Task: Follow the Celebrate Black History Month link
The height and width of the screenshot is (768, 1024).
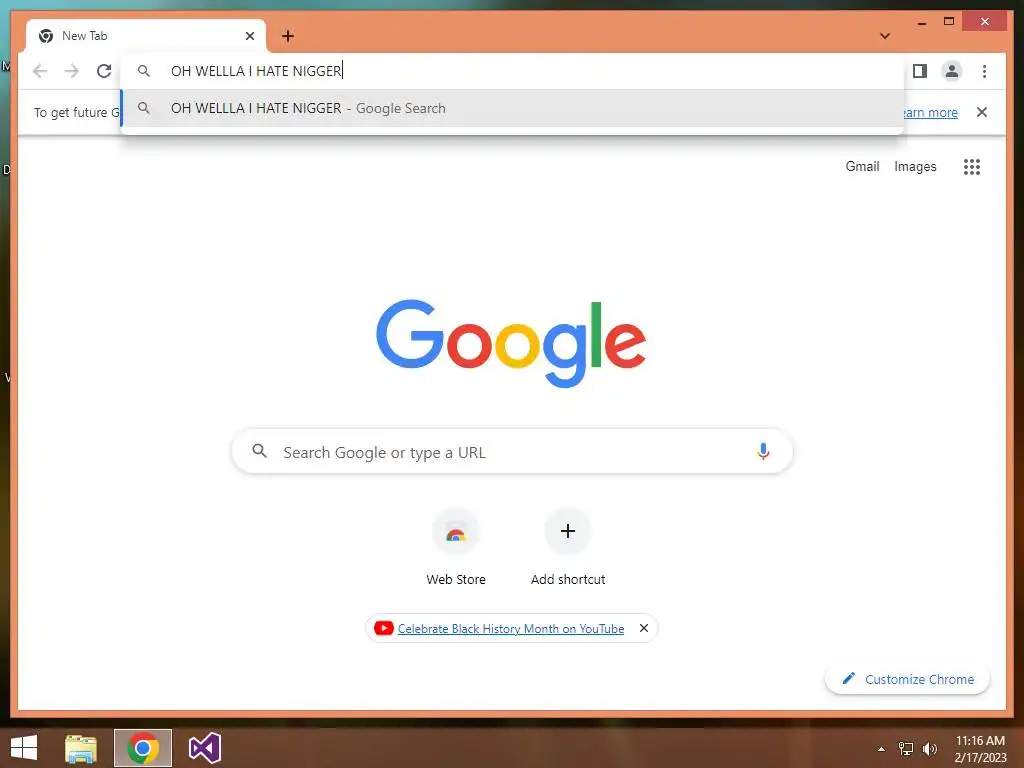Action: [x=511, y=628]
